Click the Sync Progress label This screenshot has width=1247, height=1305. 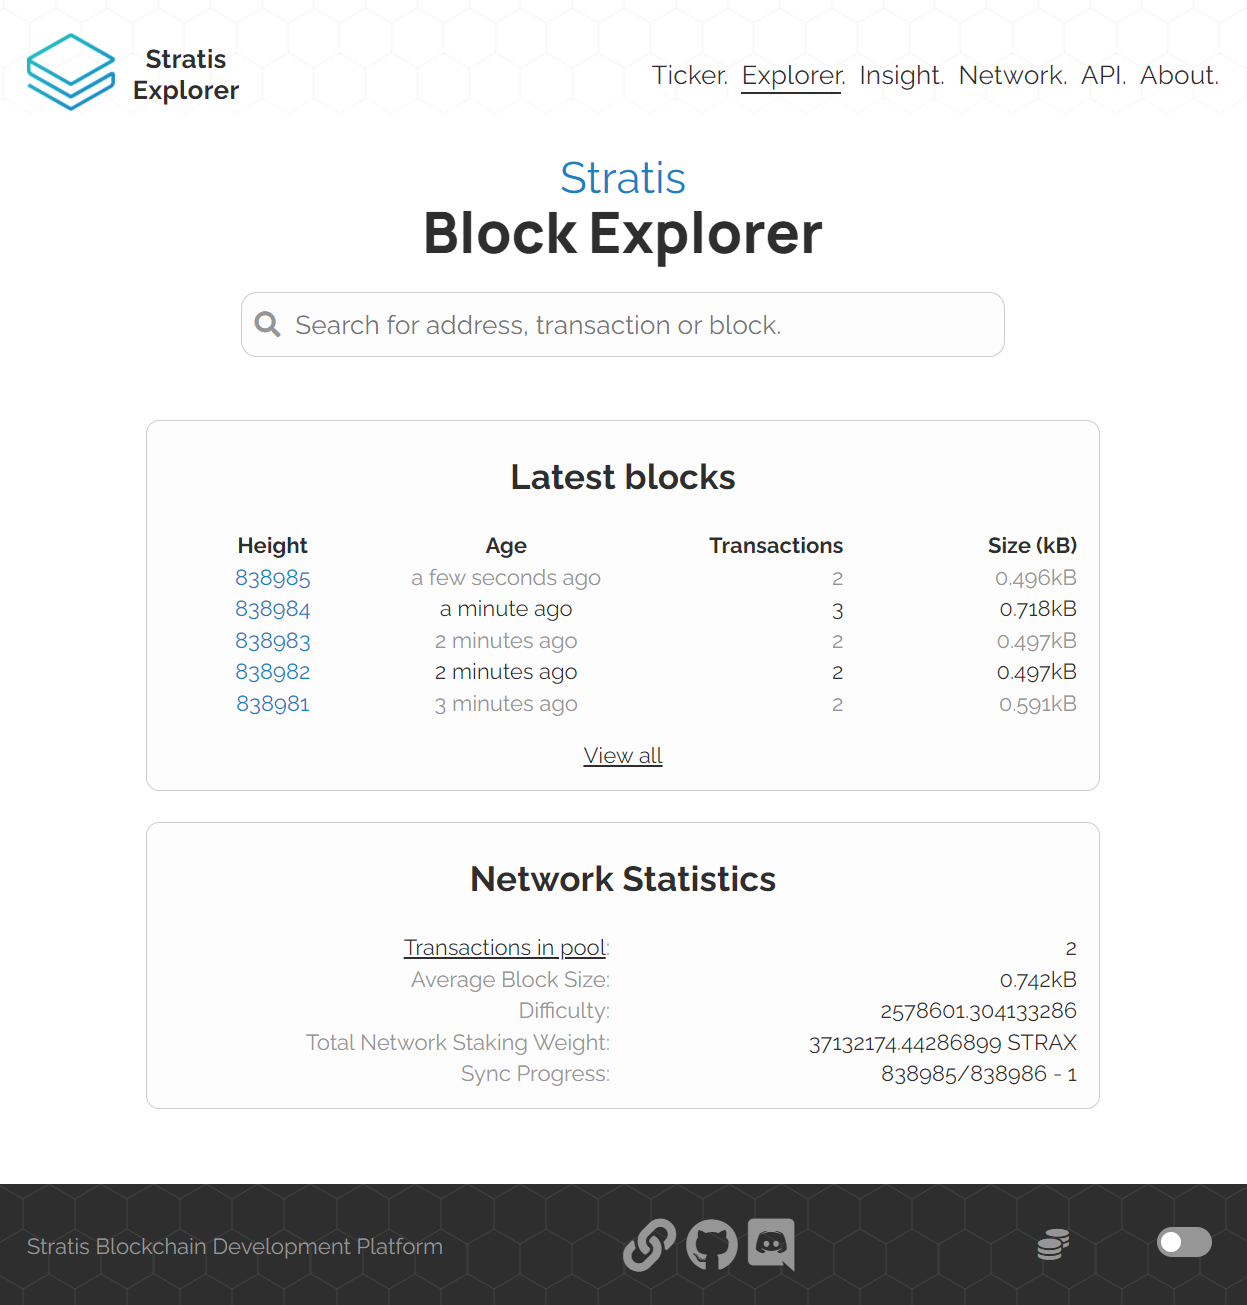tap(535, 1074)
